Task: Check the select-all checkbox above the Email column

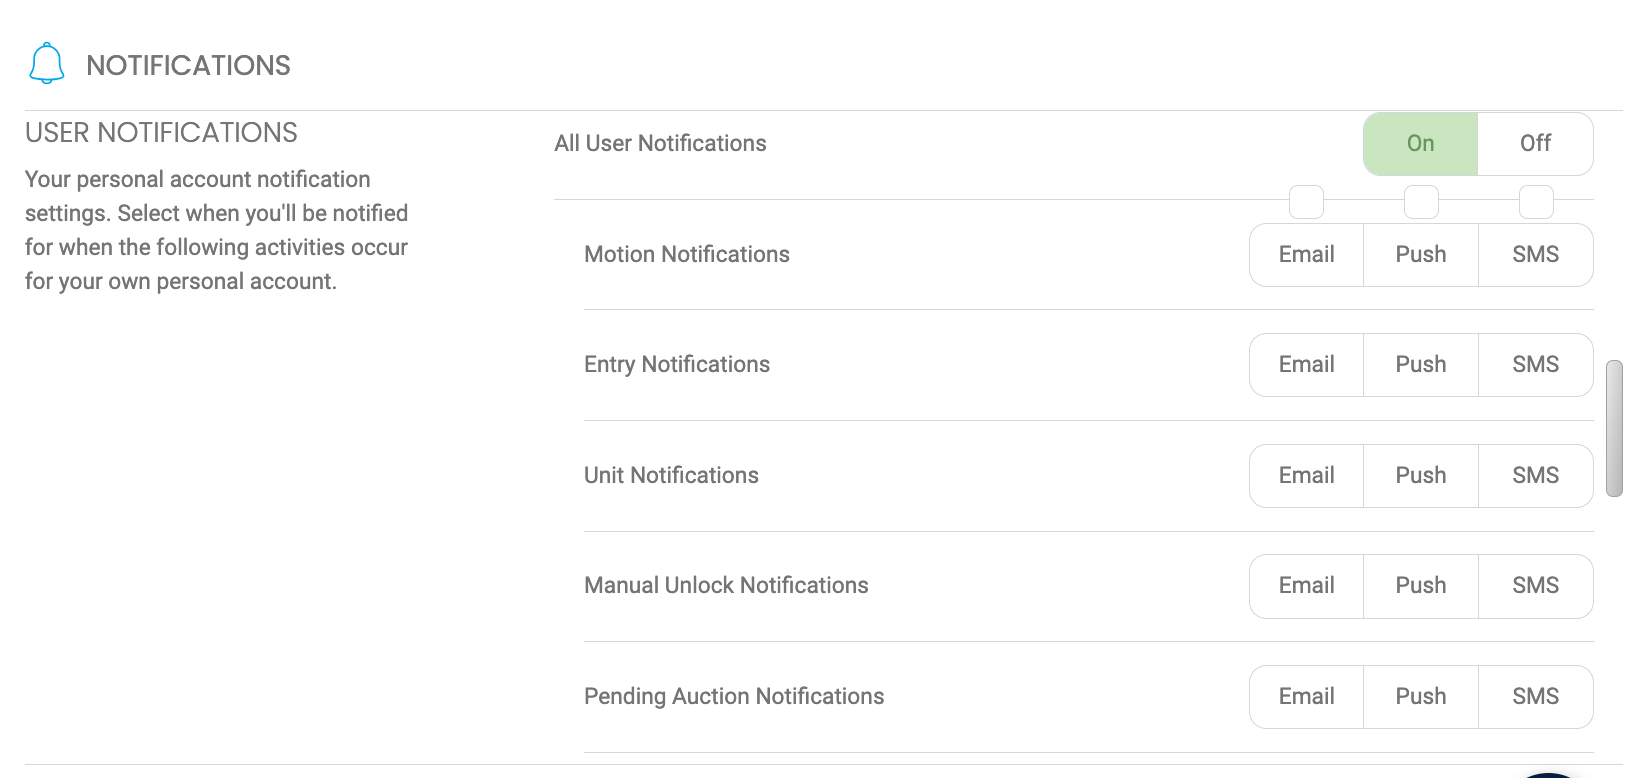Action: 1305,201
